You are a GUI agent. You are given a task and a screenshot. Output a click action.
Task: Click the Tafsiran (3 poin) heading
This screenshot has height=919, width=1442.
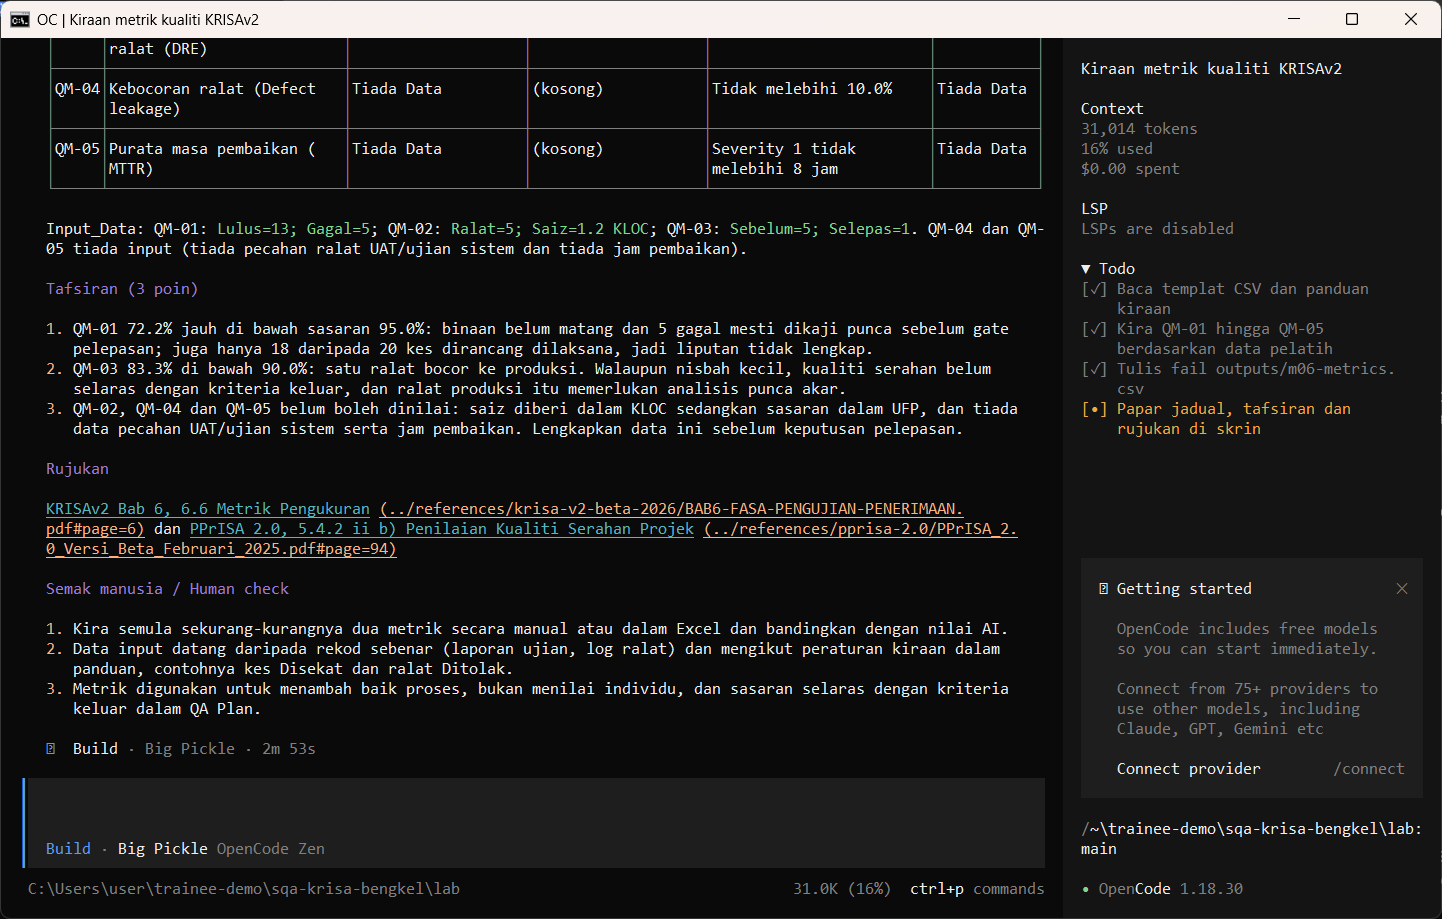(x=122, y=289)
